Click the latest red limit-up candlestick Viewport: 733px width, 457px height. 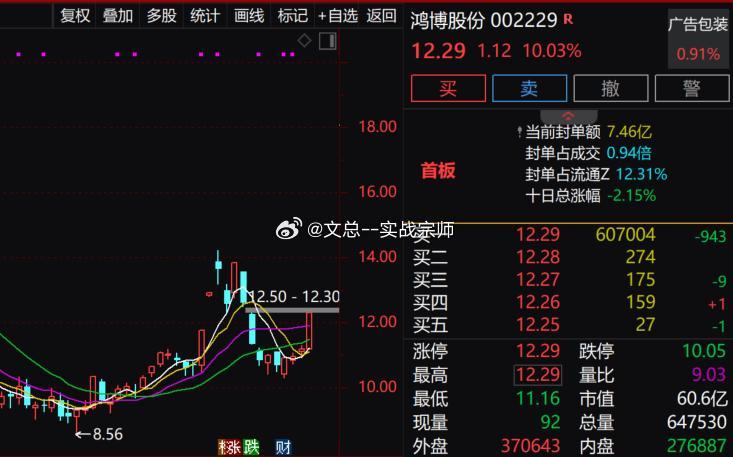[x=309, y=330]
